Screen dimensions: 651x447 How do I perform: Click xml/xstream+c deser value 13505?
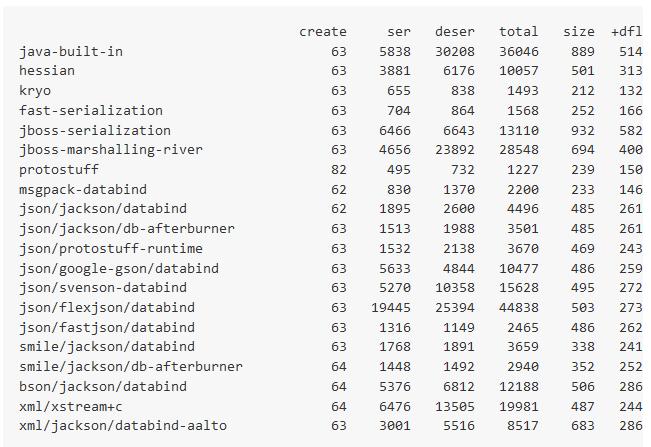point(455,406)
